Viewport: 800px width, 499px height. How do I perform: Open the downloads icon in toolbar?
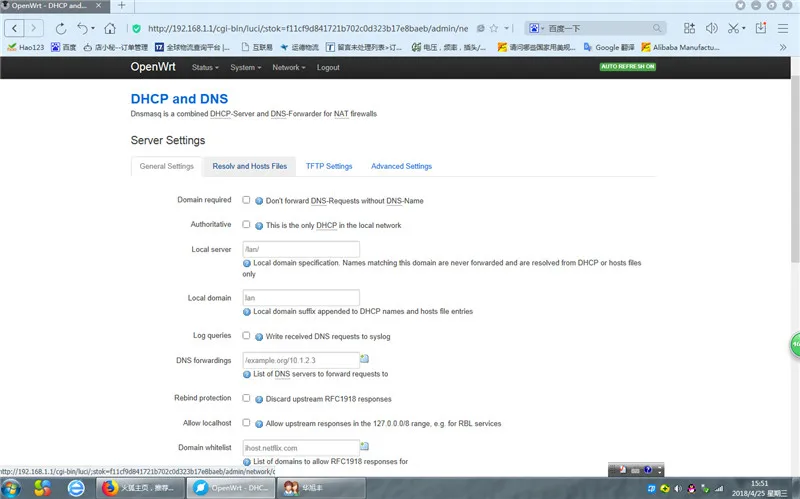761,28
